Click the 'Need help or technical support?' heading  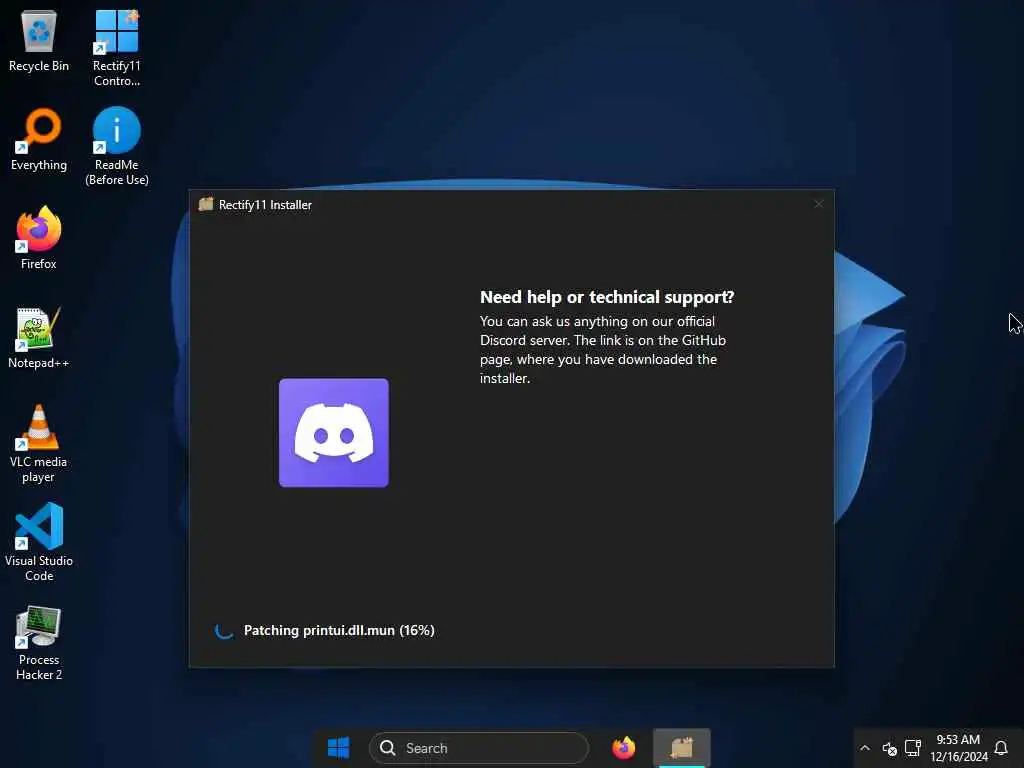click(607, 297)
